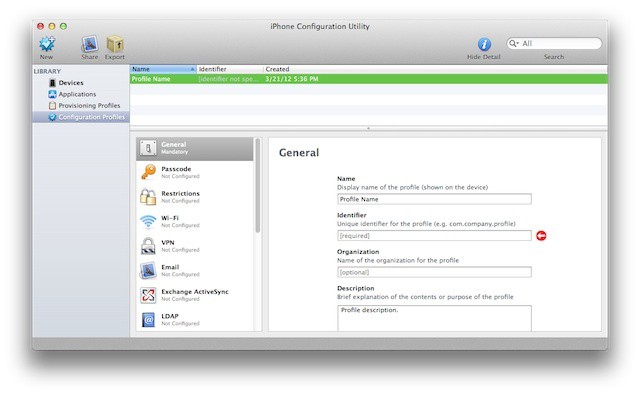Sort by the Name column header
Viewport: 640px width, 395px height.
tap(163, 69)
